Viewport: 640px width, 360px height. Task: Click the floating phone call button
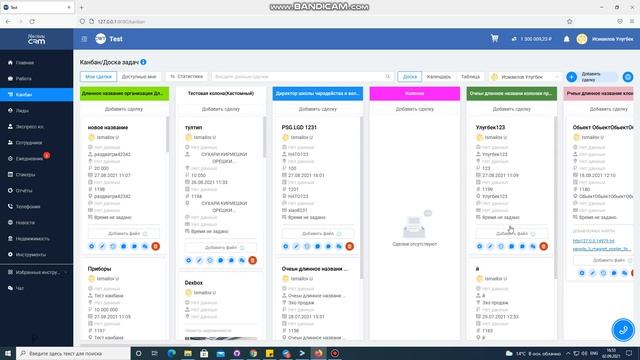[623, 330]
